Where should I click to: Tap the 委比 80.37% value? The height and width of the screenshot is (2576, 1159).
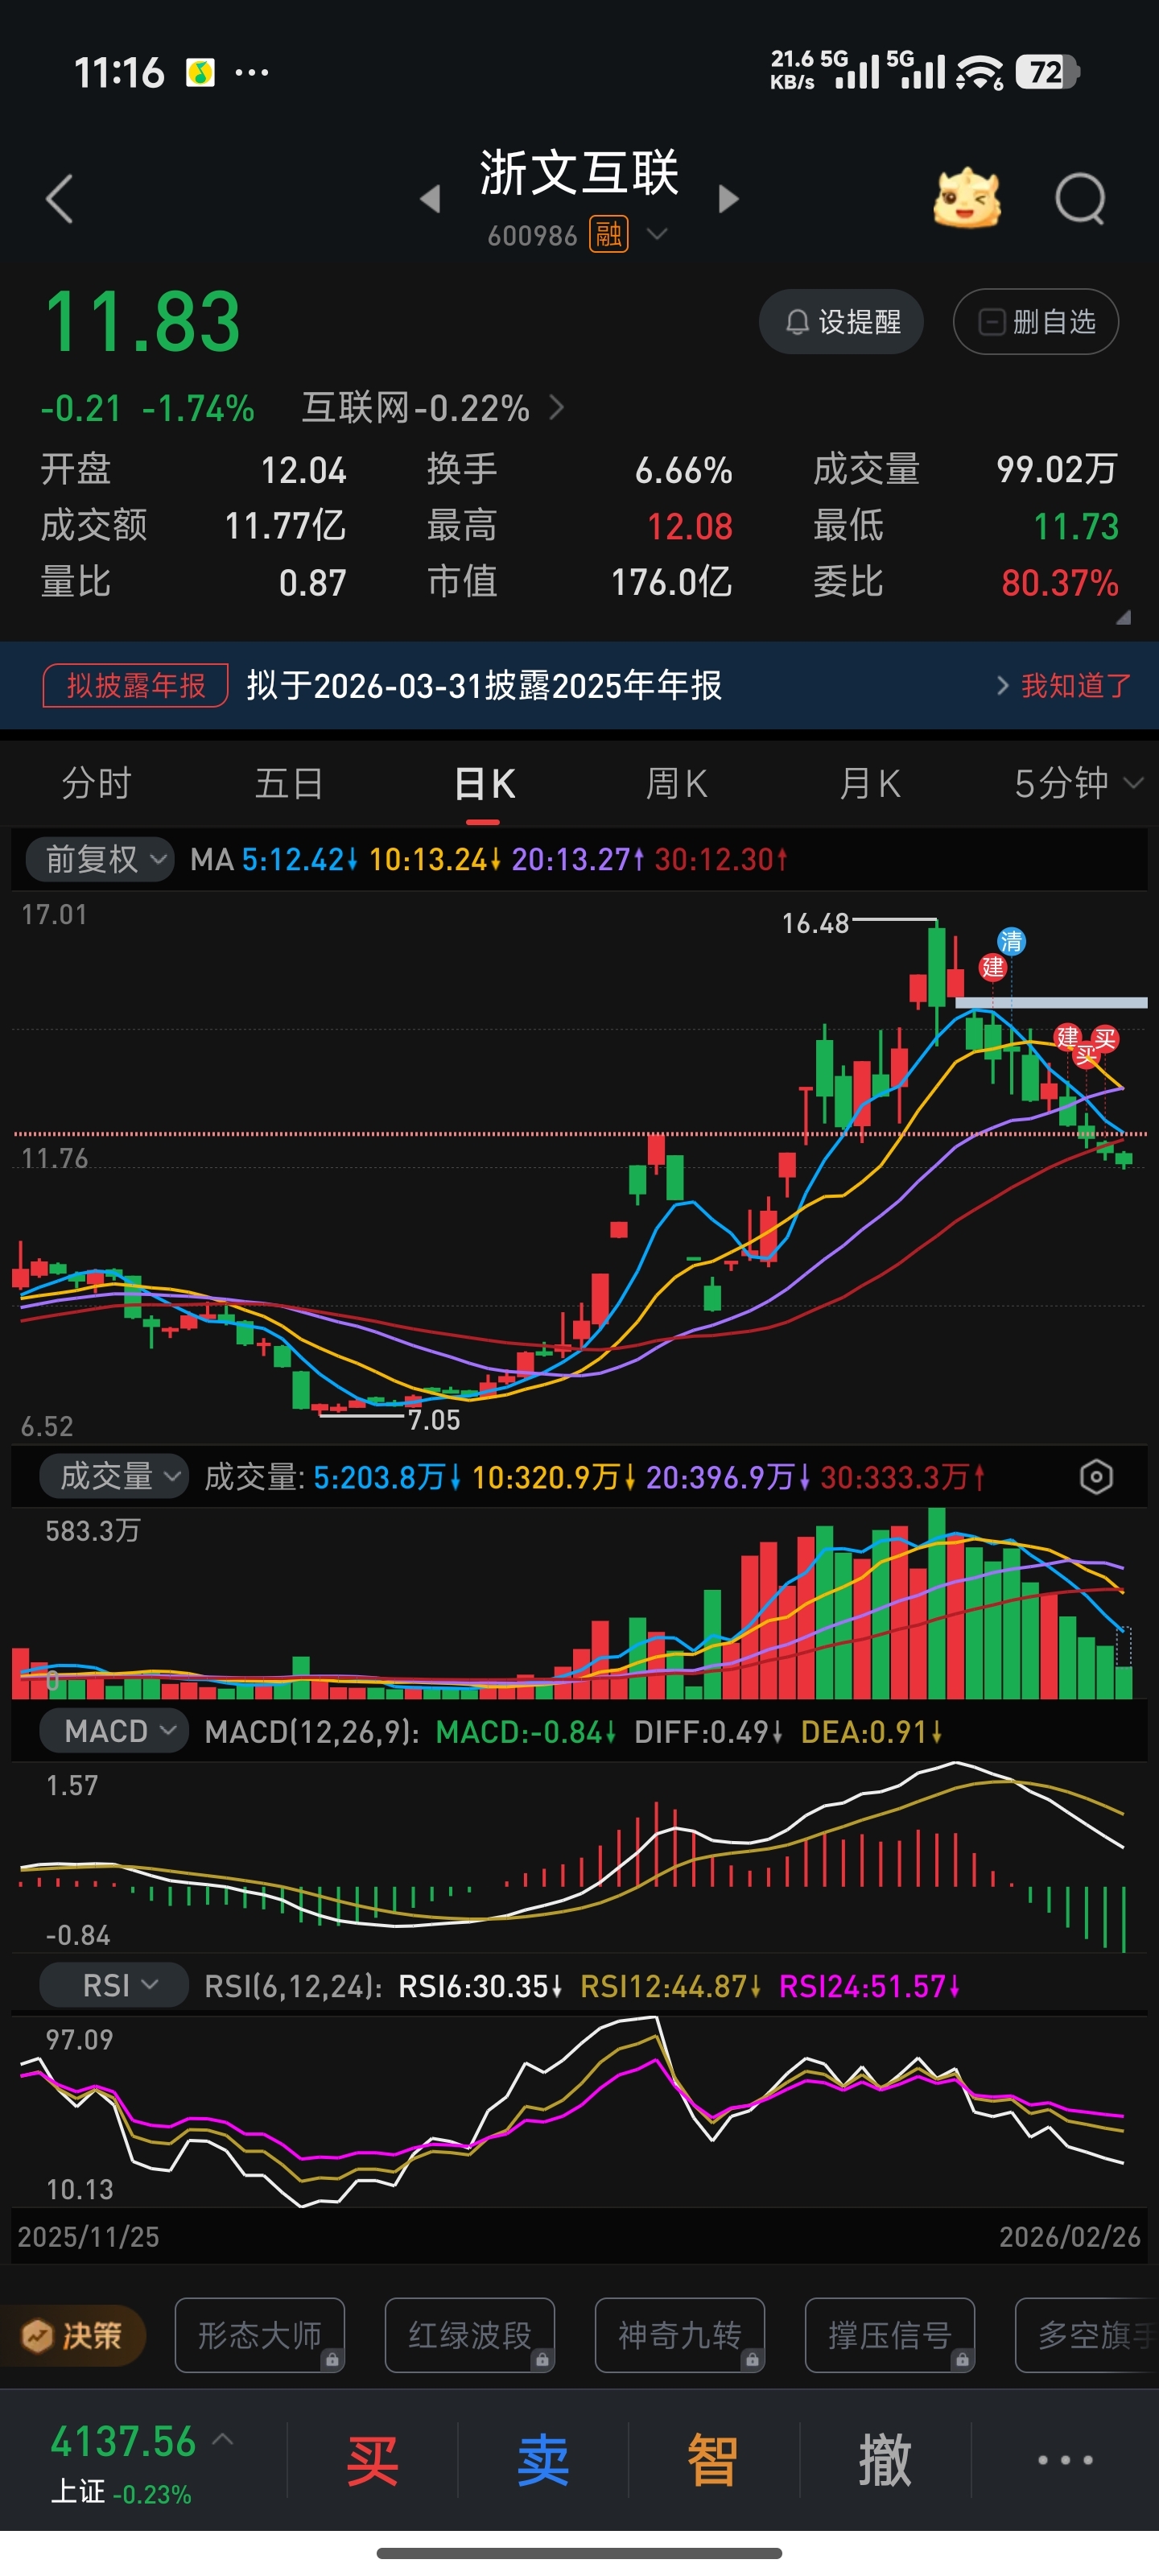[x=1060, y=583]
